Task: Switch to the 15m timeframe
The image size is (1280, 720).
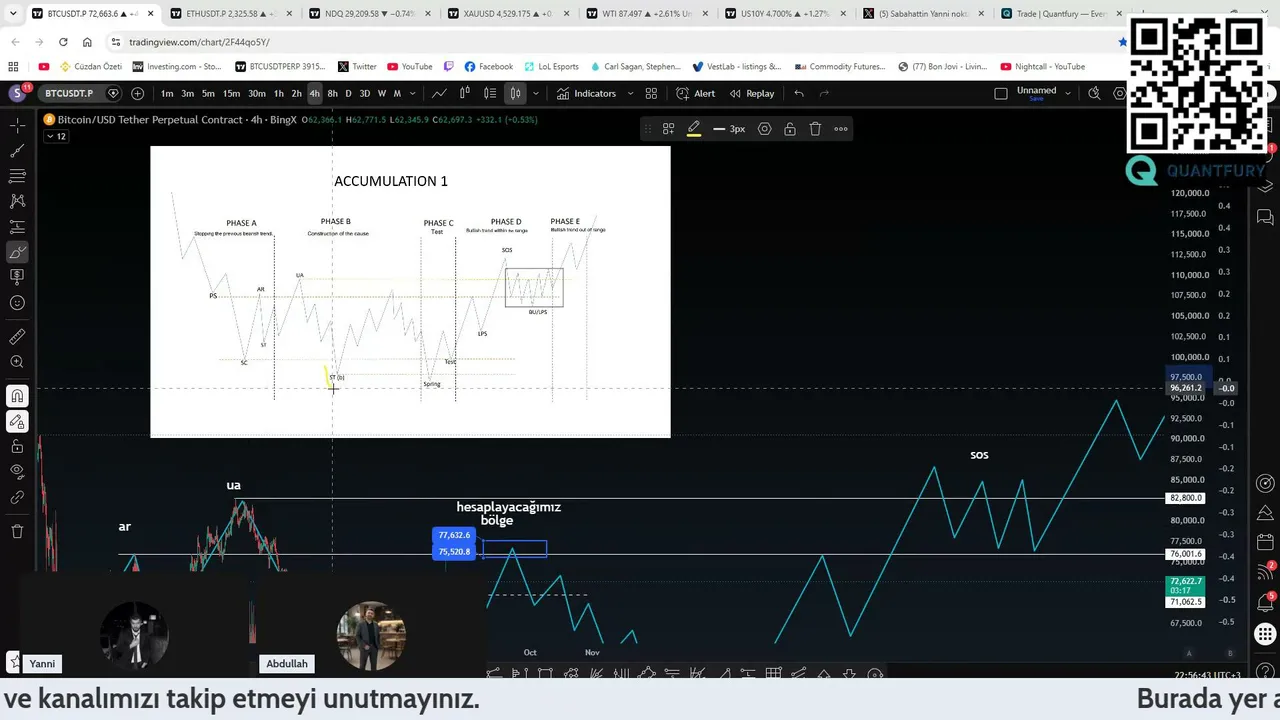Action: coord(231,93)
